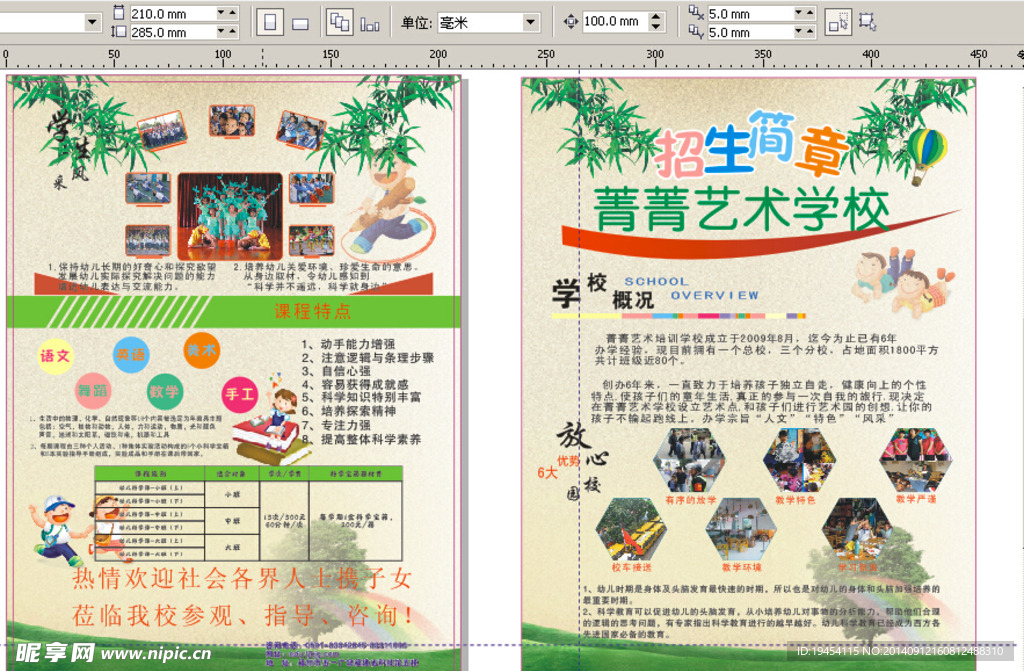Select list item 8、提高整体科学素养

click(x=361, y=439)
